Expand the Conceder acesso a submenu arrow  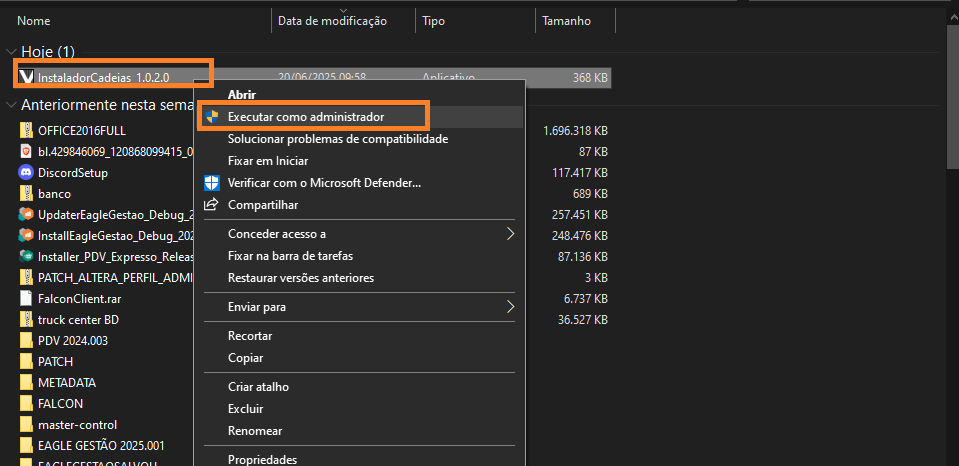click(x=510, y=234)
